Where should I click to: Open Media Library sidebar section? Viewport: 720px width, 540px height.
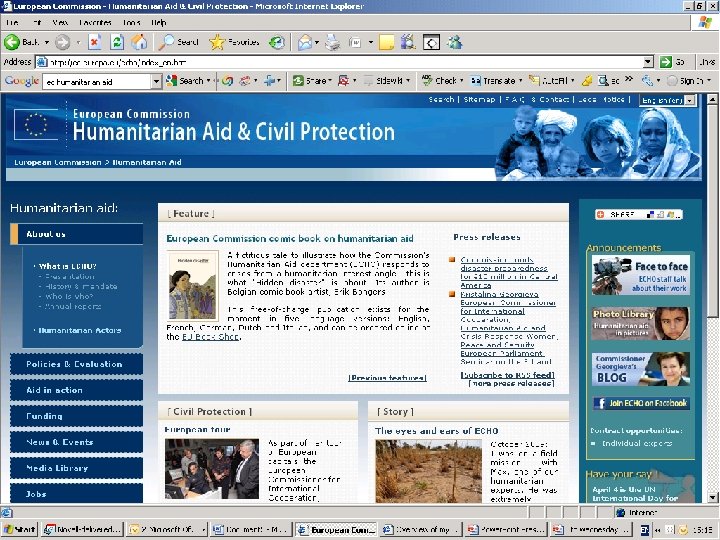[x=76, y=468]
